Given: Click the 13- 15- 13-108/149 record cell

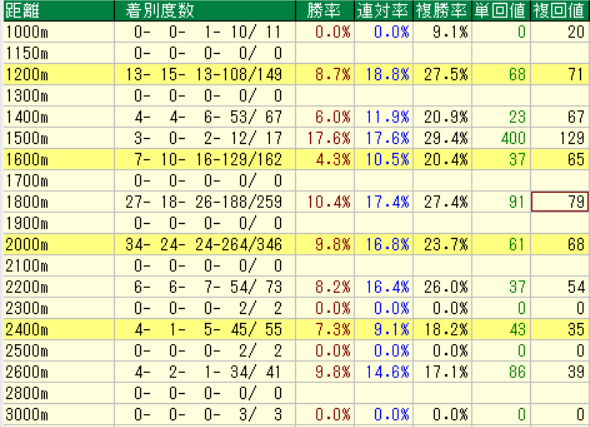Looking at the screenshot, I should click(205, 74).
